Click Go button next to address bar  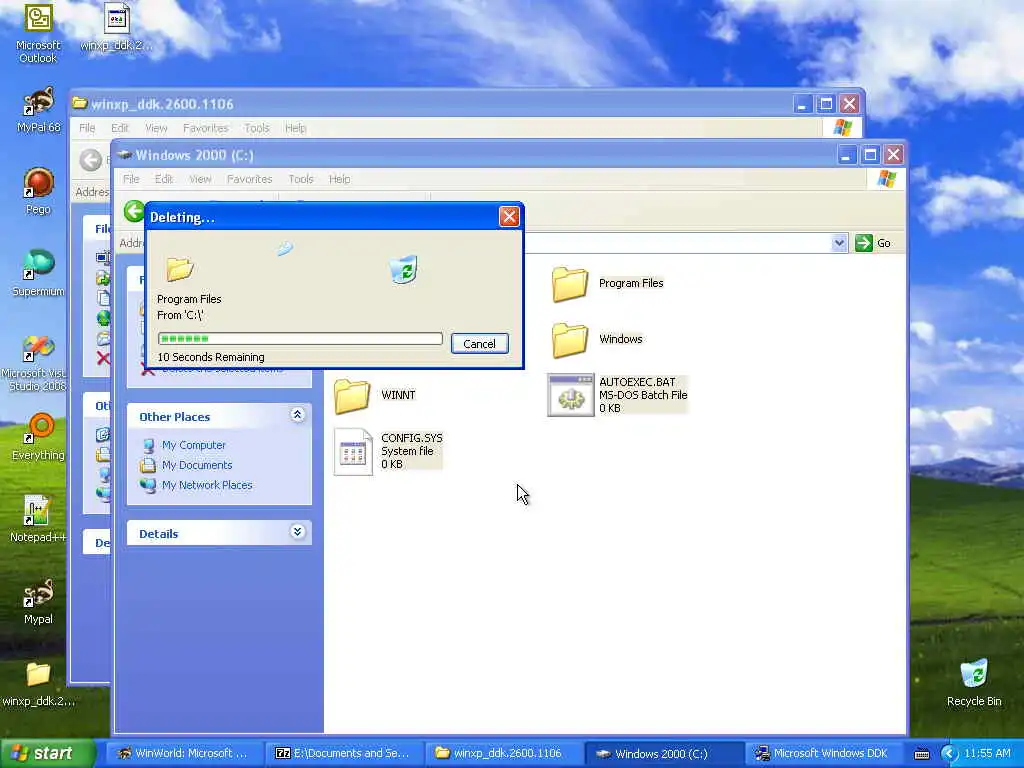(x=873, y=243)
